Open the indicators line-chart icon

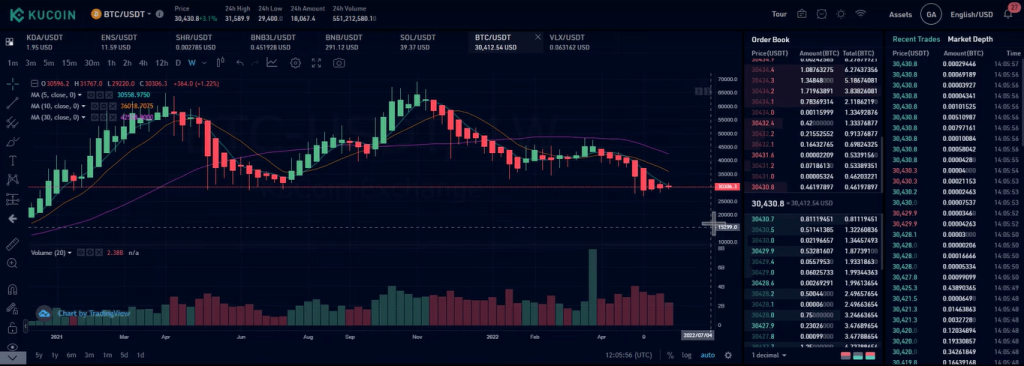(272, 63)
